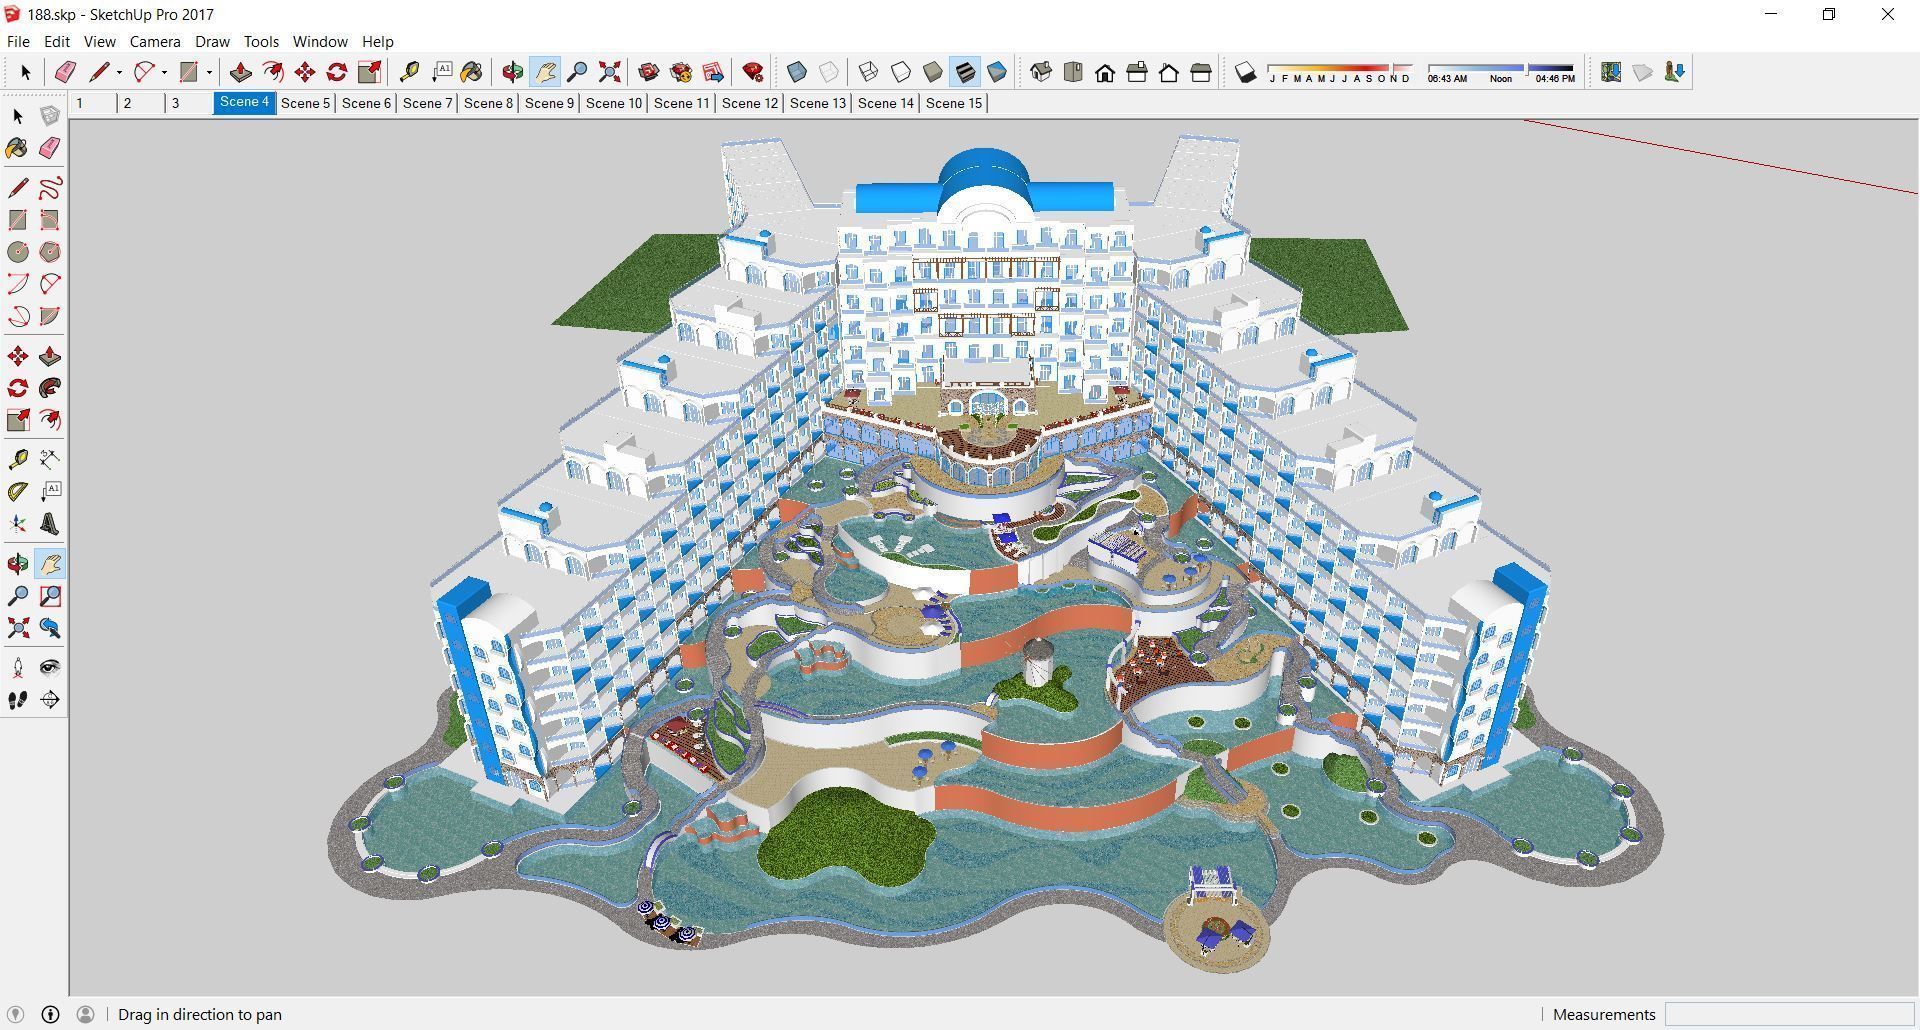
Task: Click Toggle Terrain person-download icon
Action: pyautogui.click(x=1674, y=72)
